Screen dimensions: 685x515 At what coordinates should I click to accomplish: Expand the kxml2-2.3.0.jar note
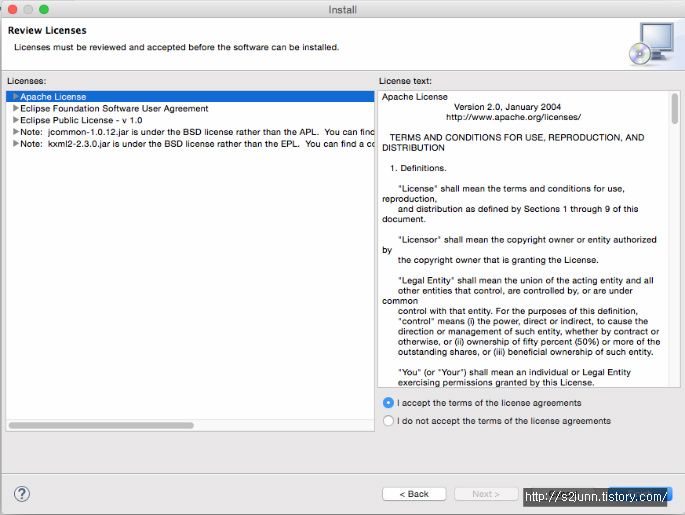point(16,143)
